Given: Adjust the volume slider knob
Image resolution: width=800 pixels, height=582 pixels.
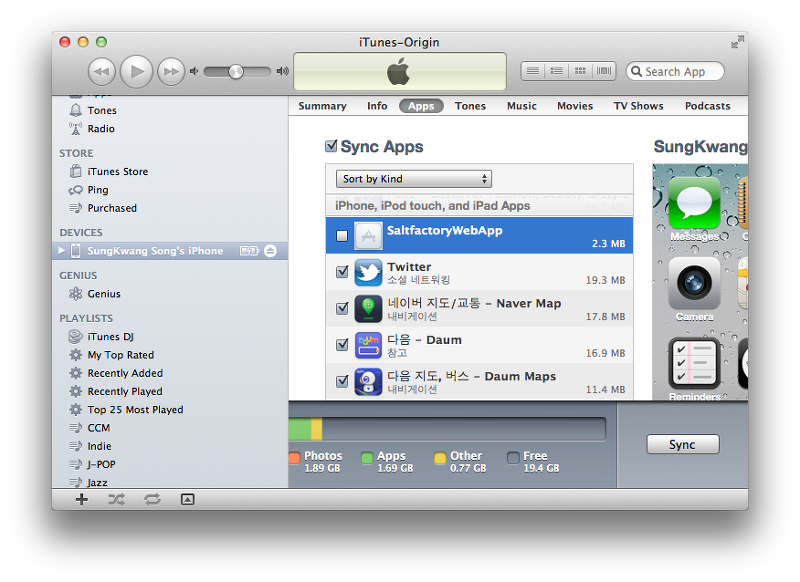Looking at the screenshot, I should (236, 71).
